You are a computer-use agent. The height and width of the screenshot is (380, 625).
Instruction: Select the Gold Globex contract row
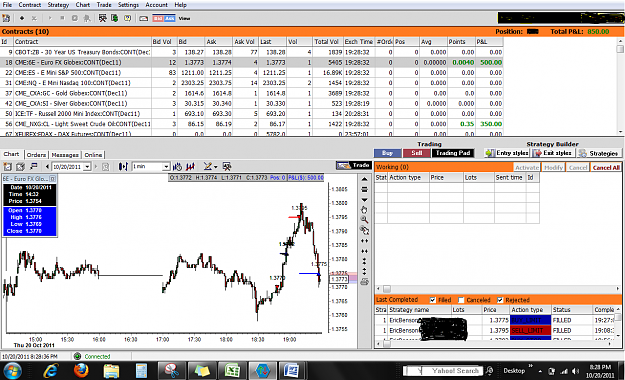(x=252, y=93)
